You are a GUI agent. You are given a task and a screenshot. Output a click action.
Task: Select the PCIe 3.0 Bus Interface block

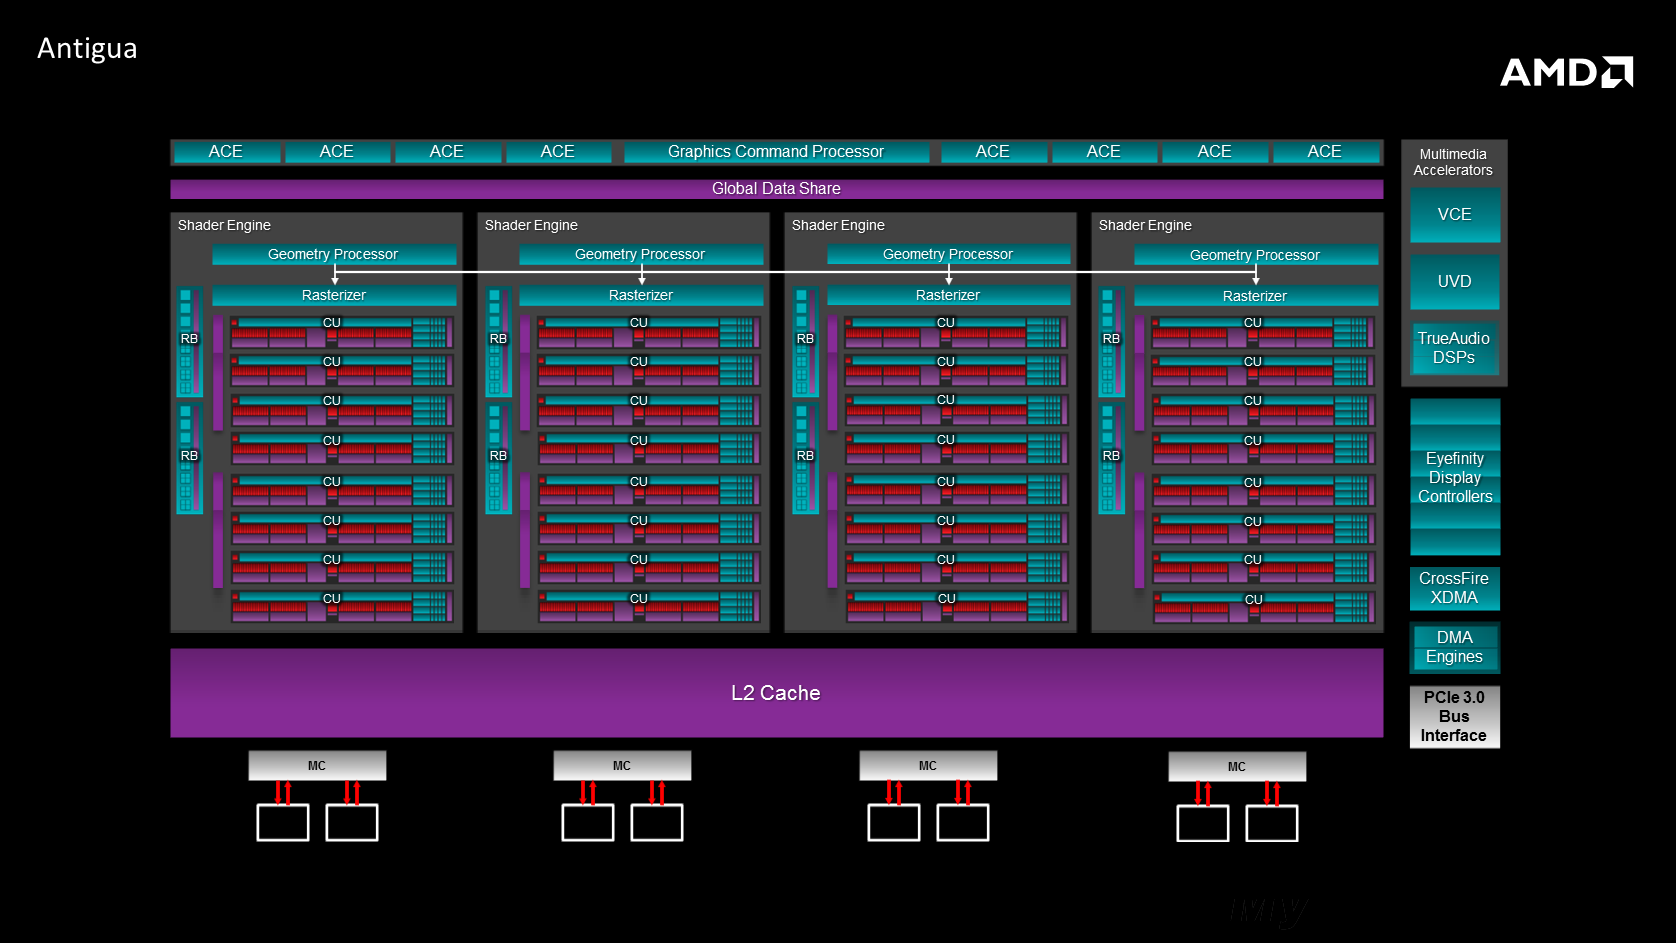(x=1454, y=717)
